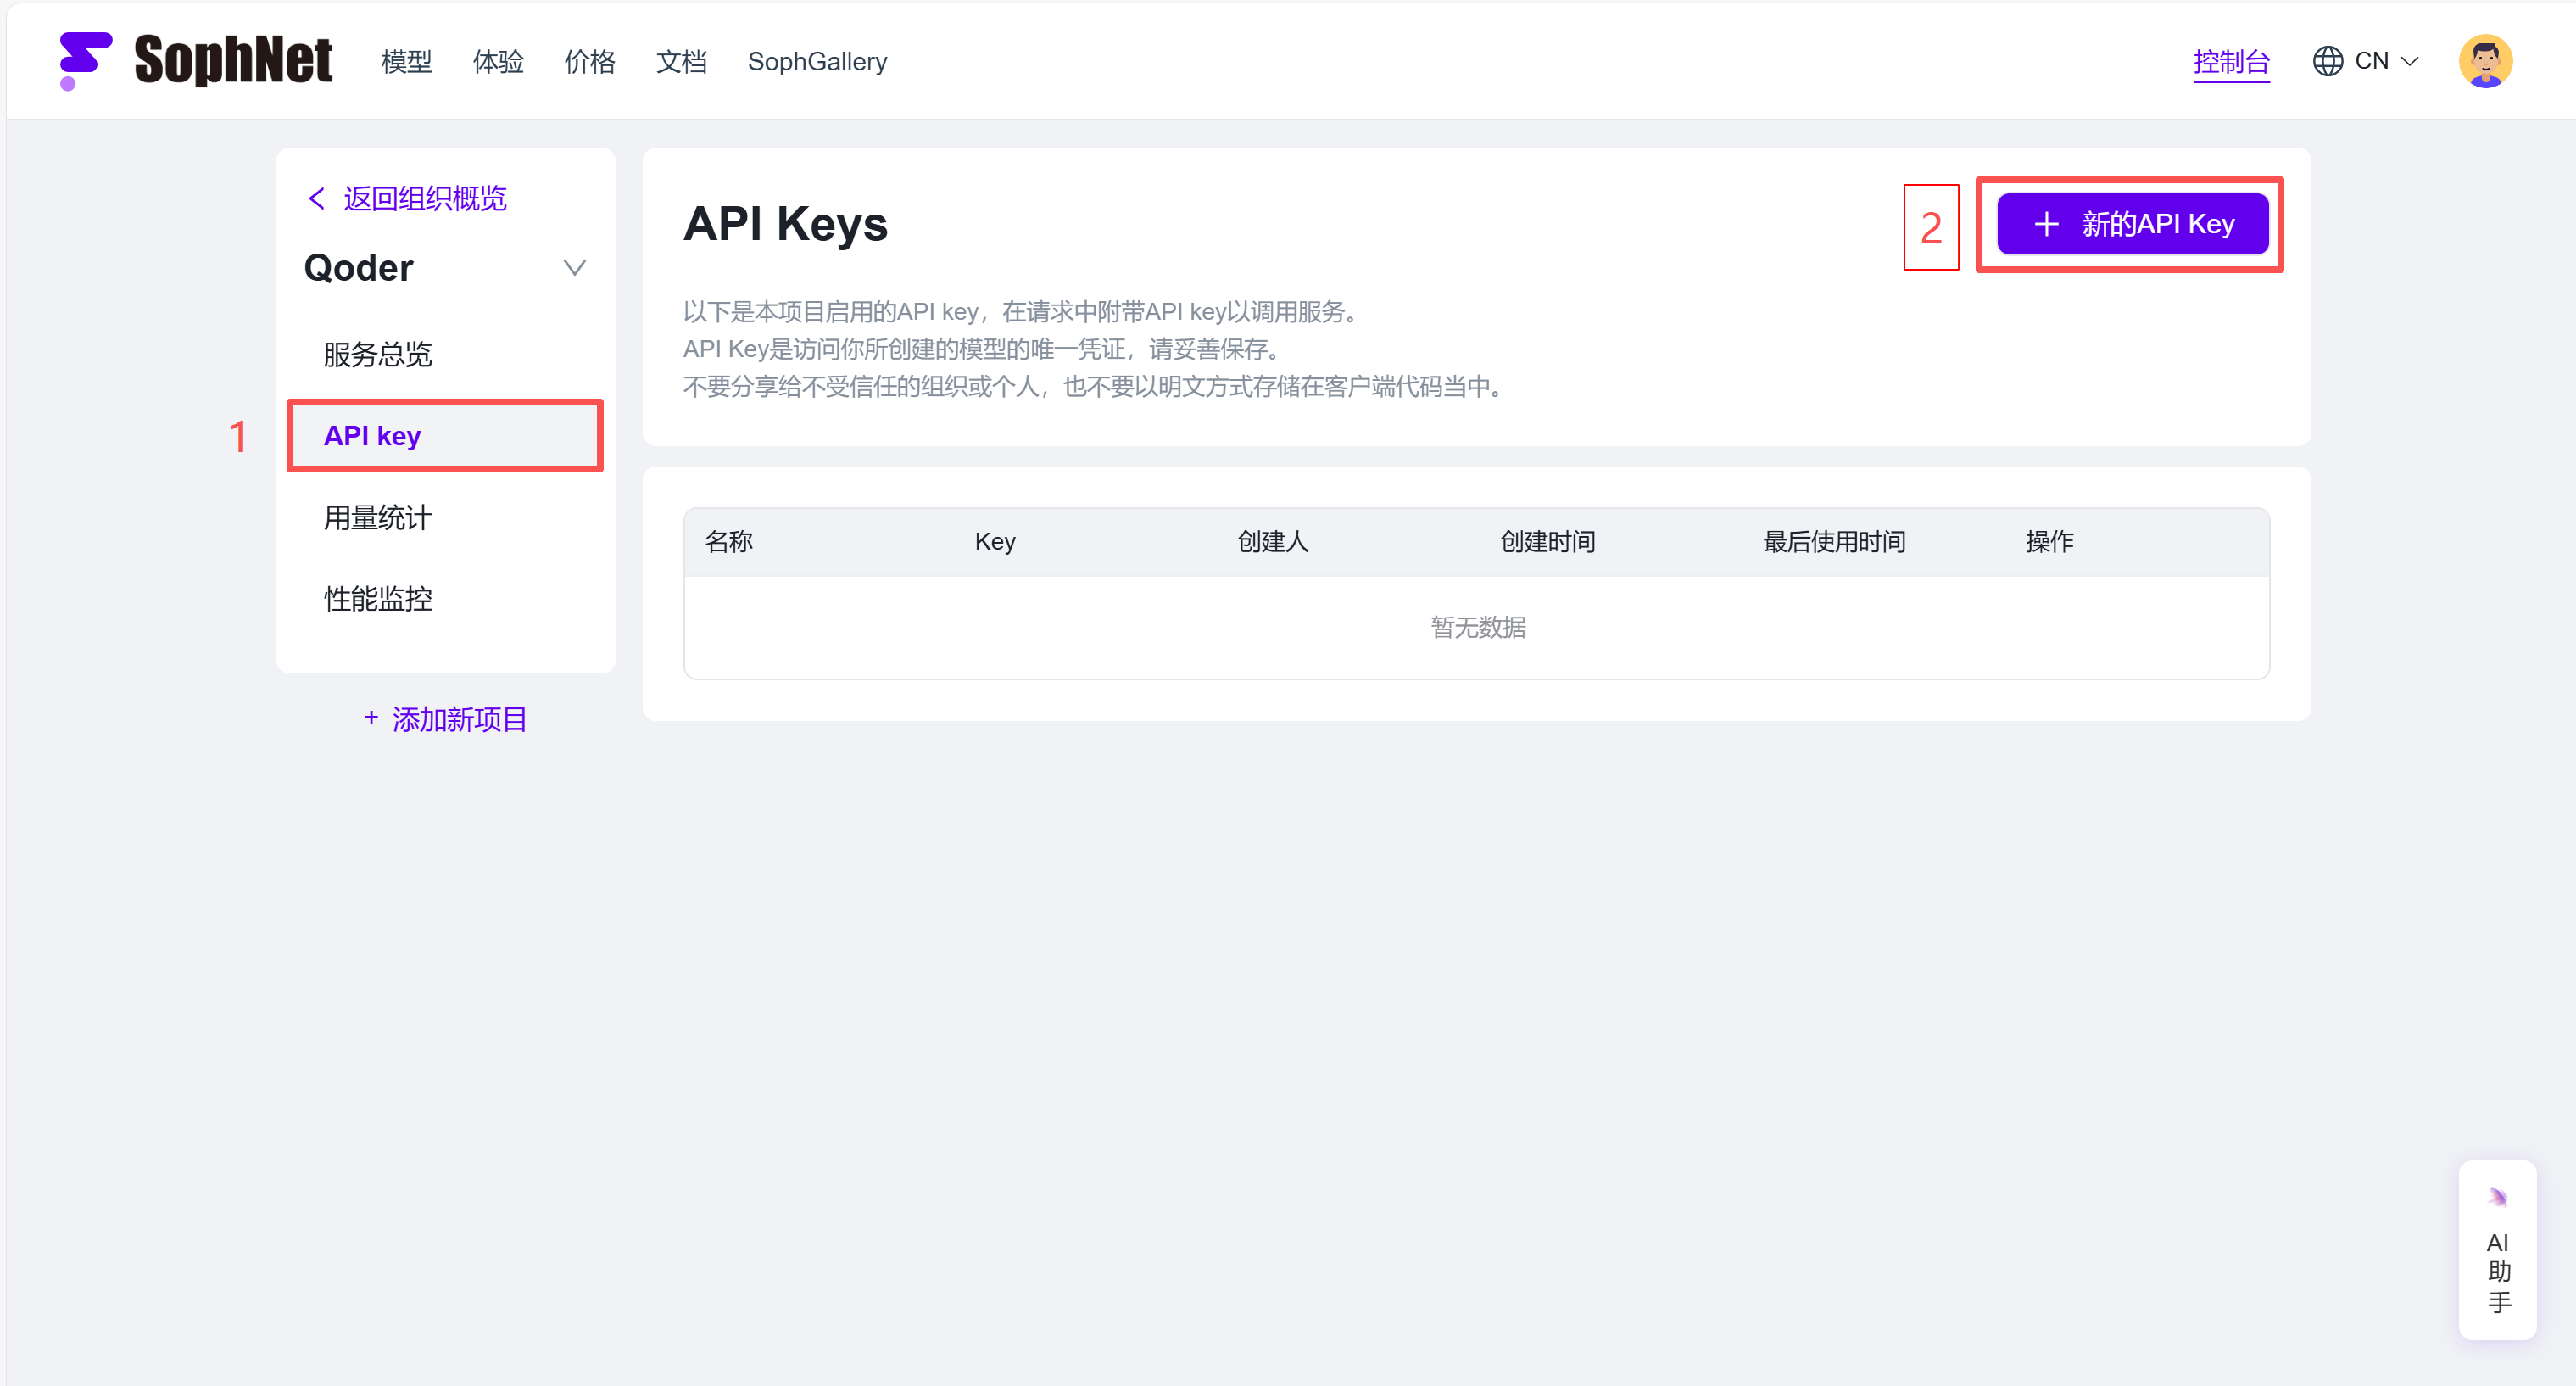Click the 返回组织概览 link
The image size is (2576, 1386).
pyautogui.click(x=425, y=199)
